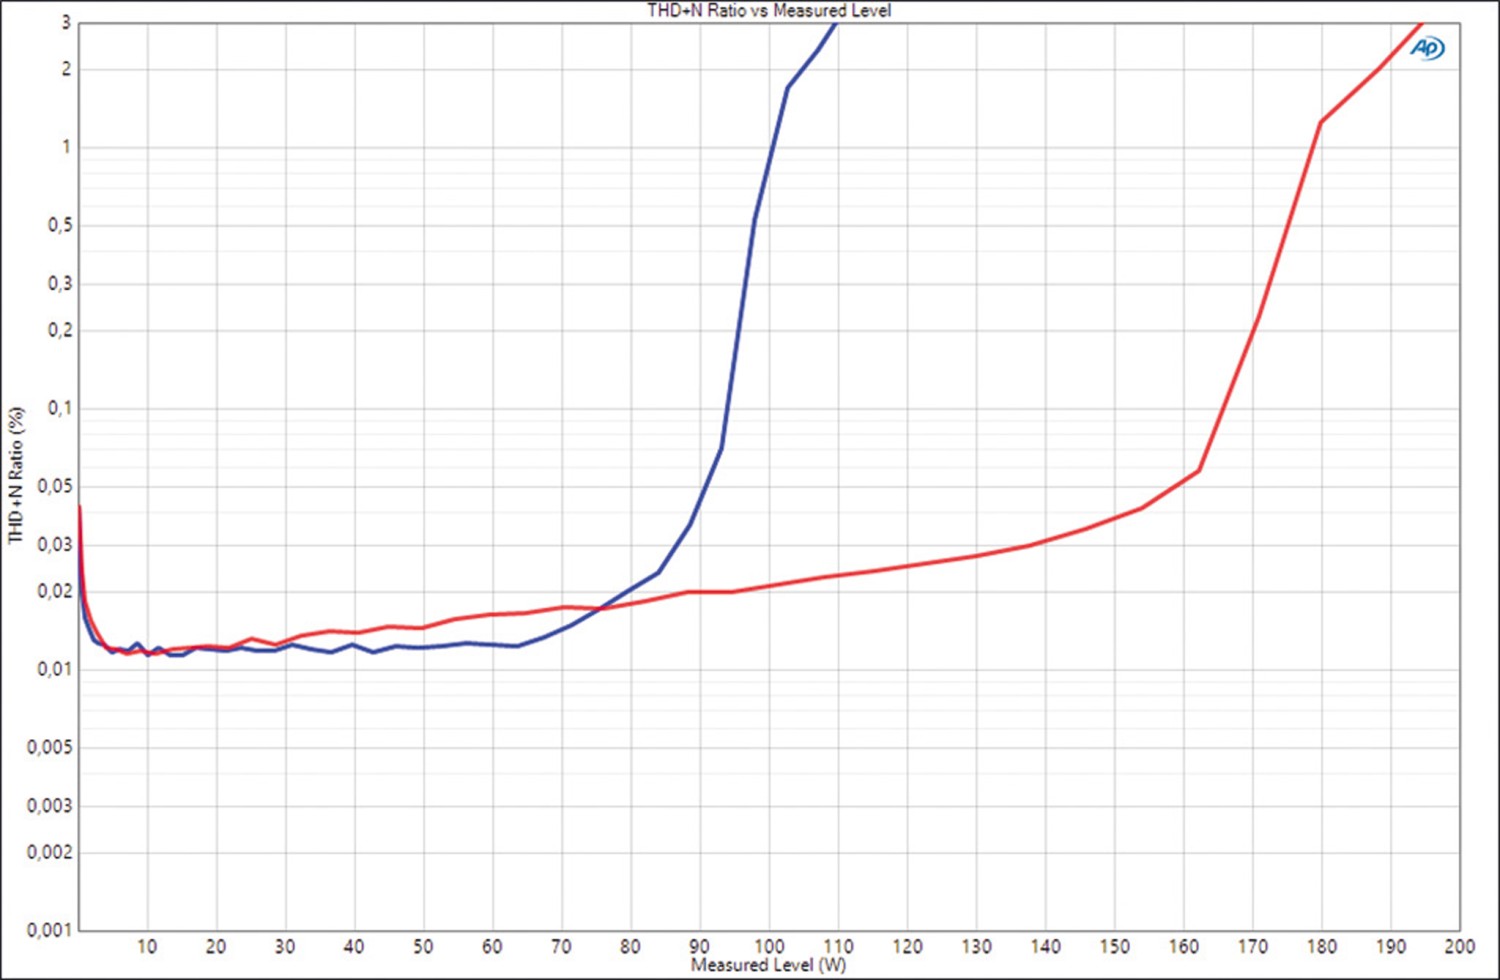This screenshot has height=980, width=1500.
Task: Click the 100 tick label on x-axis
Action: pos(768,946)
